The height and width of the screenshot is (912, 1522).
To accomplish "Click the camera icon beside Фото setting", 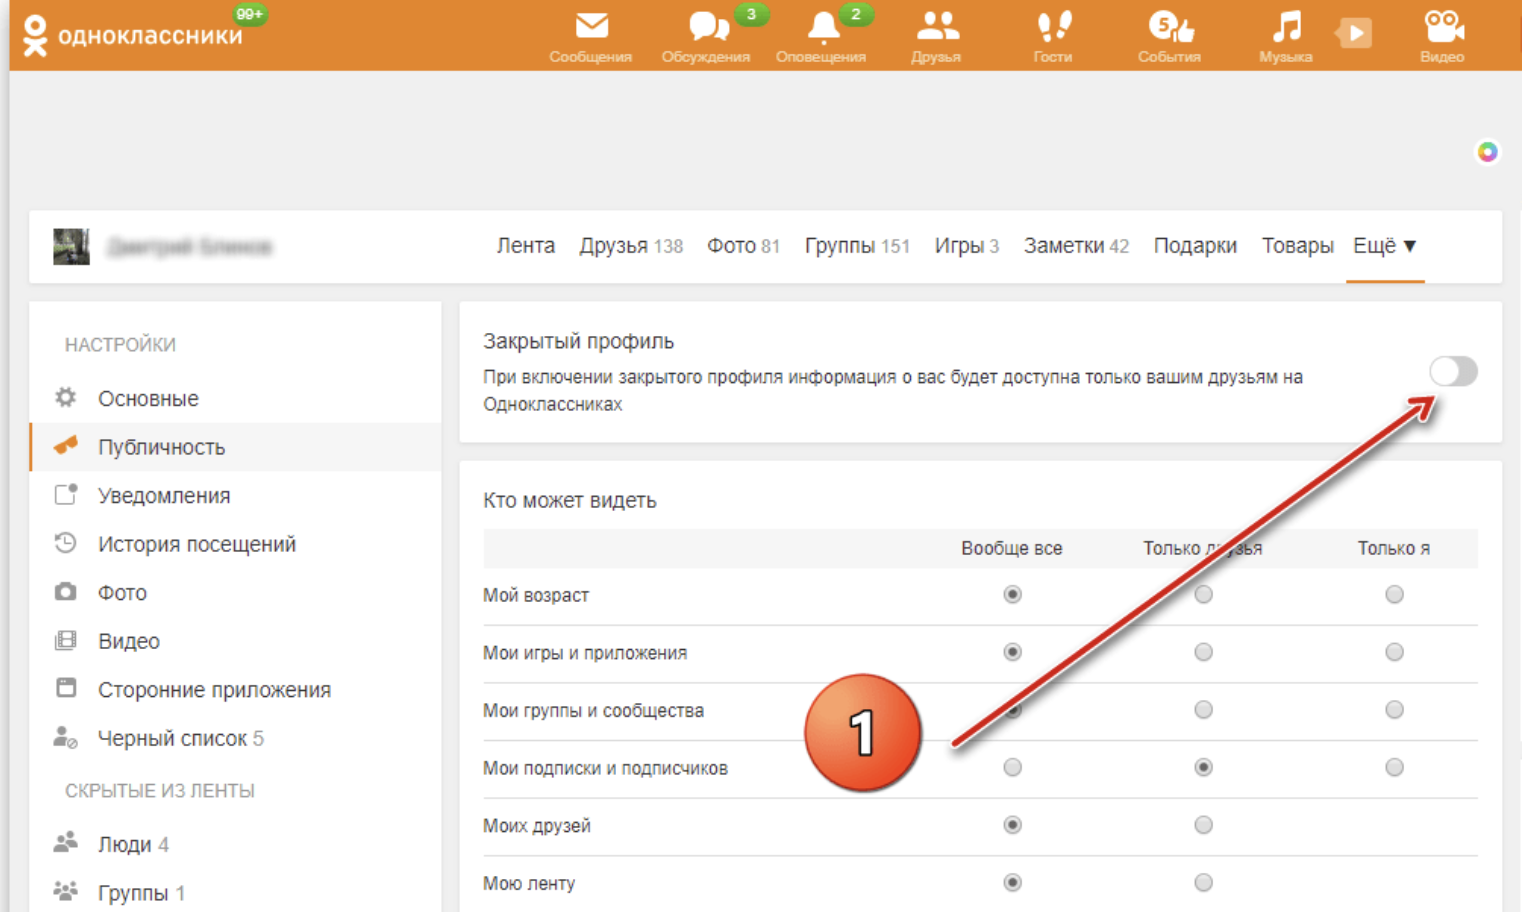I will 66,592.
